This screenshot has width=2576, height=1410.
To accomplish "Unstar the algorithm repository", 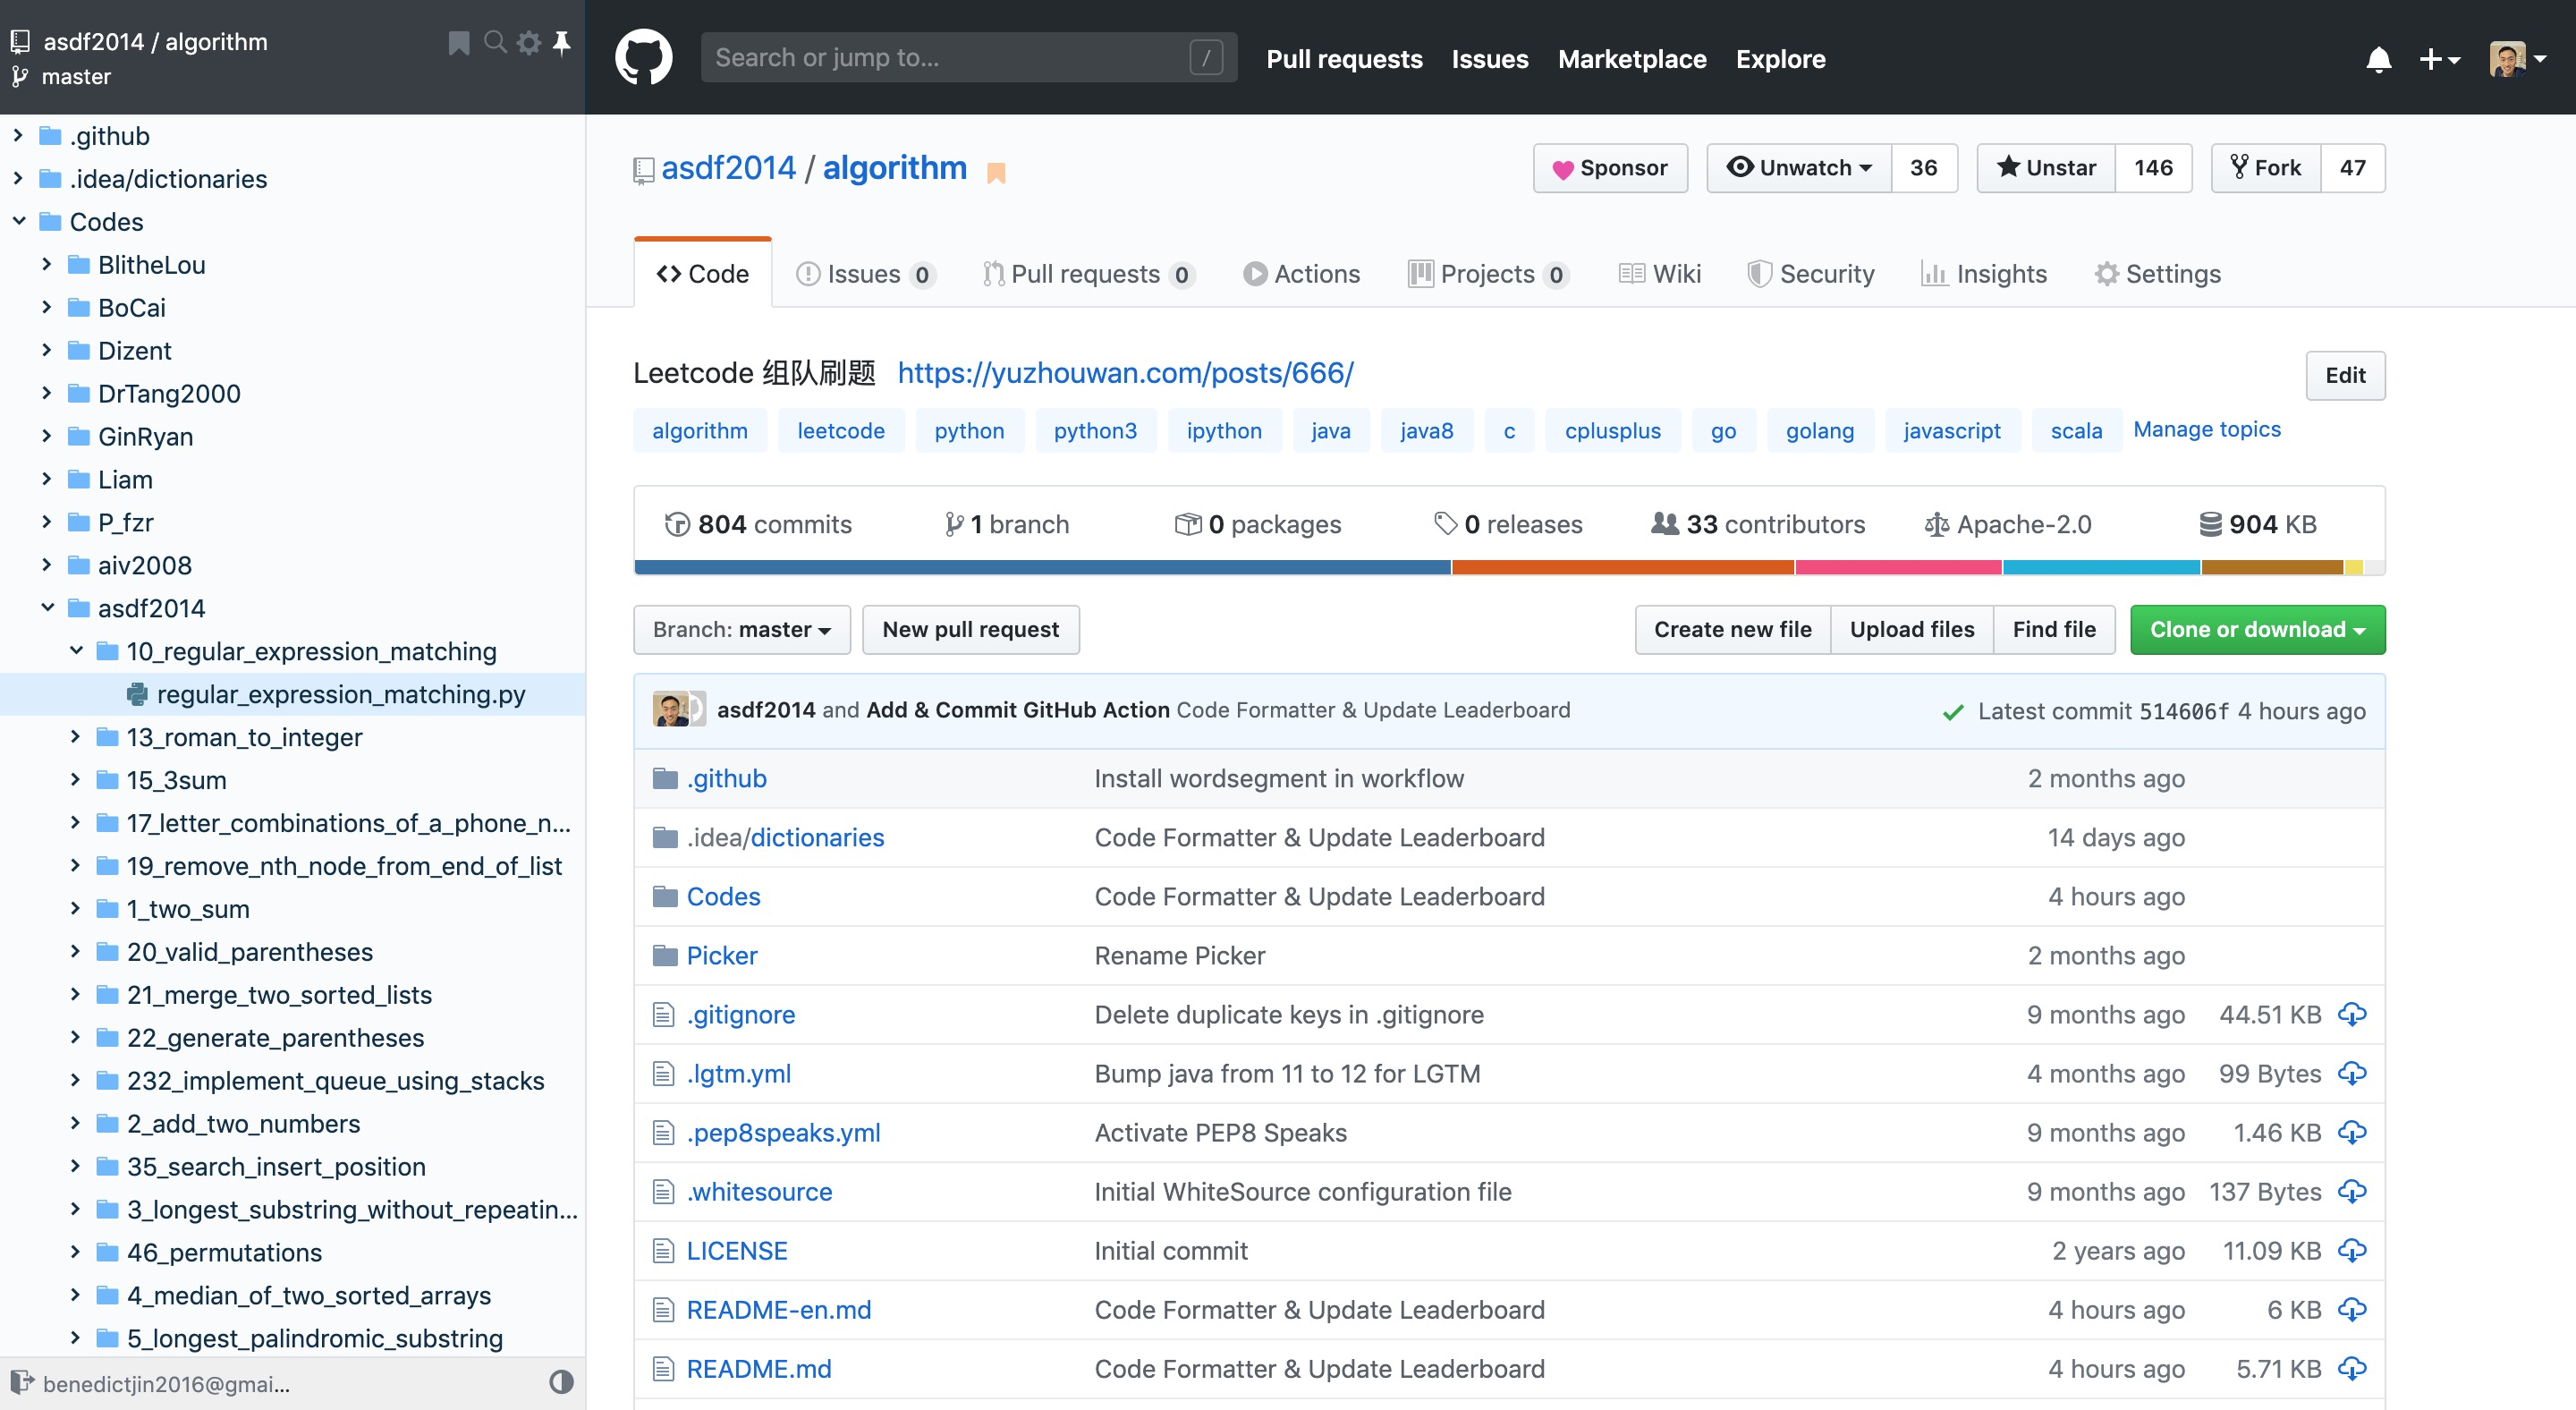I will 2046,168.
